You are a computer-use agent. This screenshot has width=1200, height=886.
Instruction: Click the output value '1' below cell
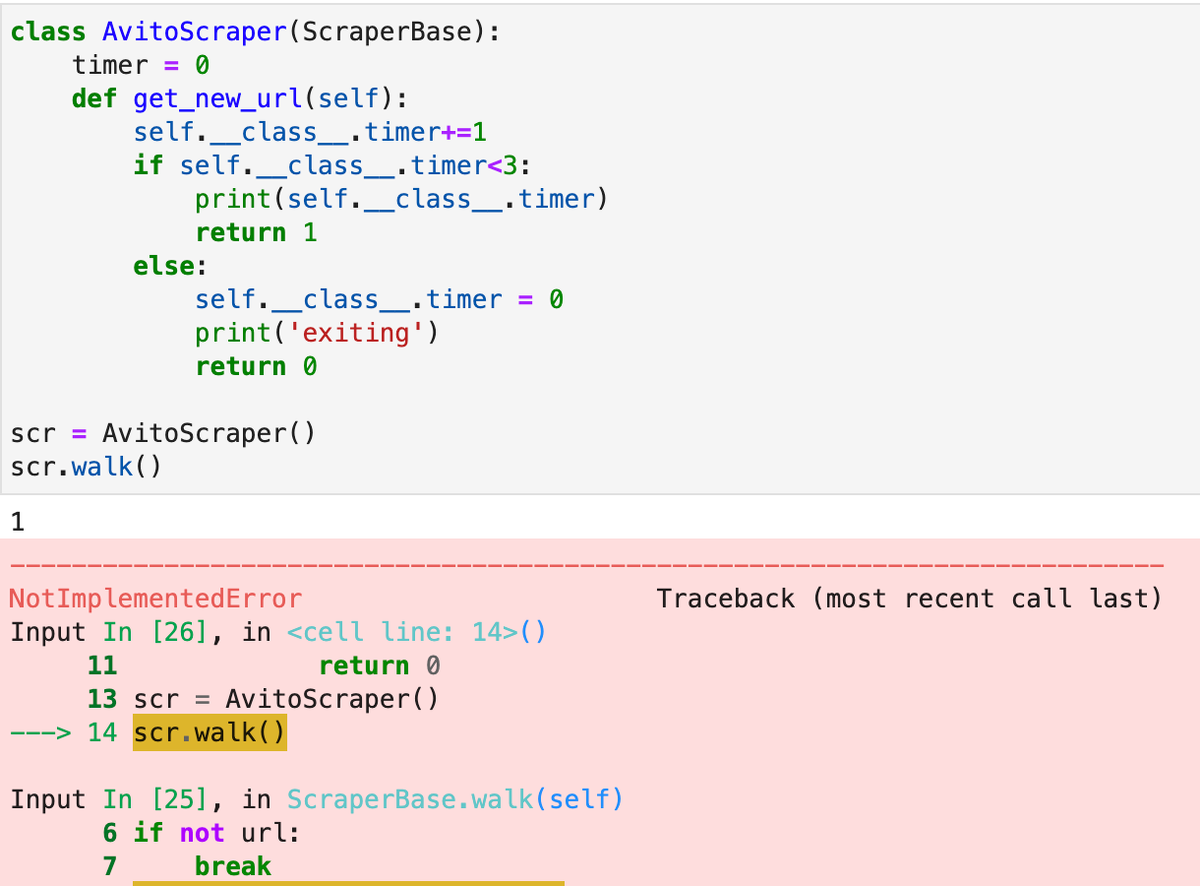coord(17,521)
